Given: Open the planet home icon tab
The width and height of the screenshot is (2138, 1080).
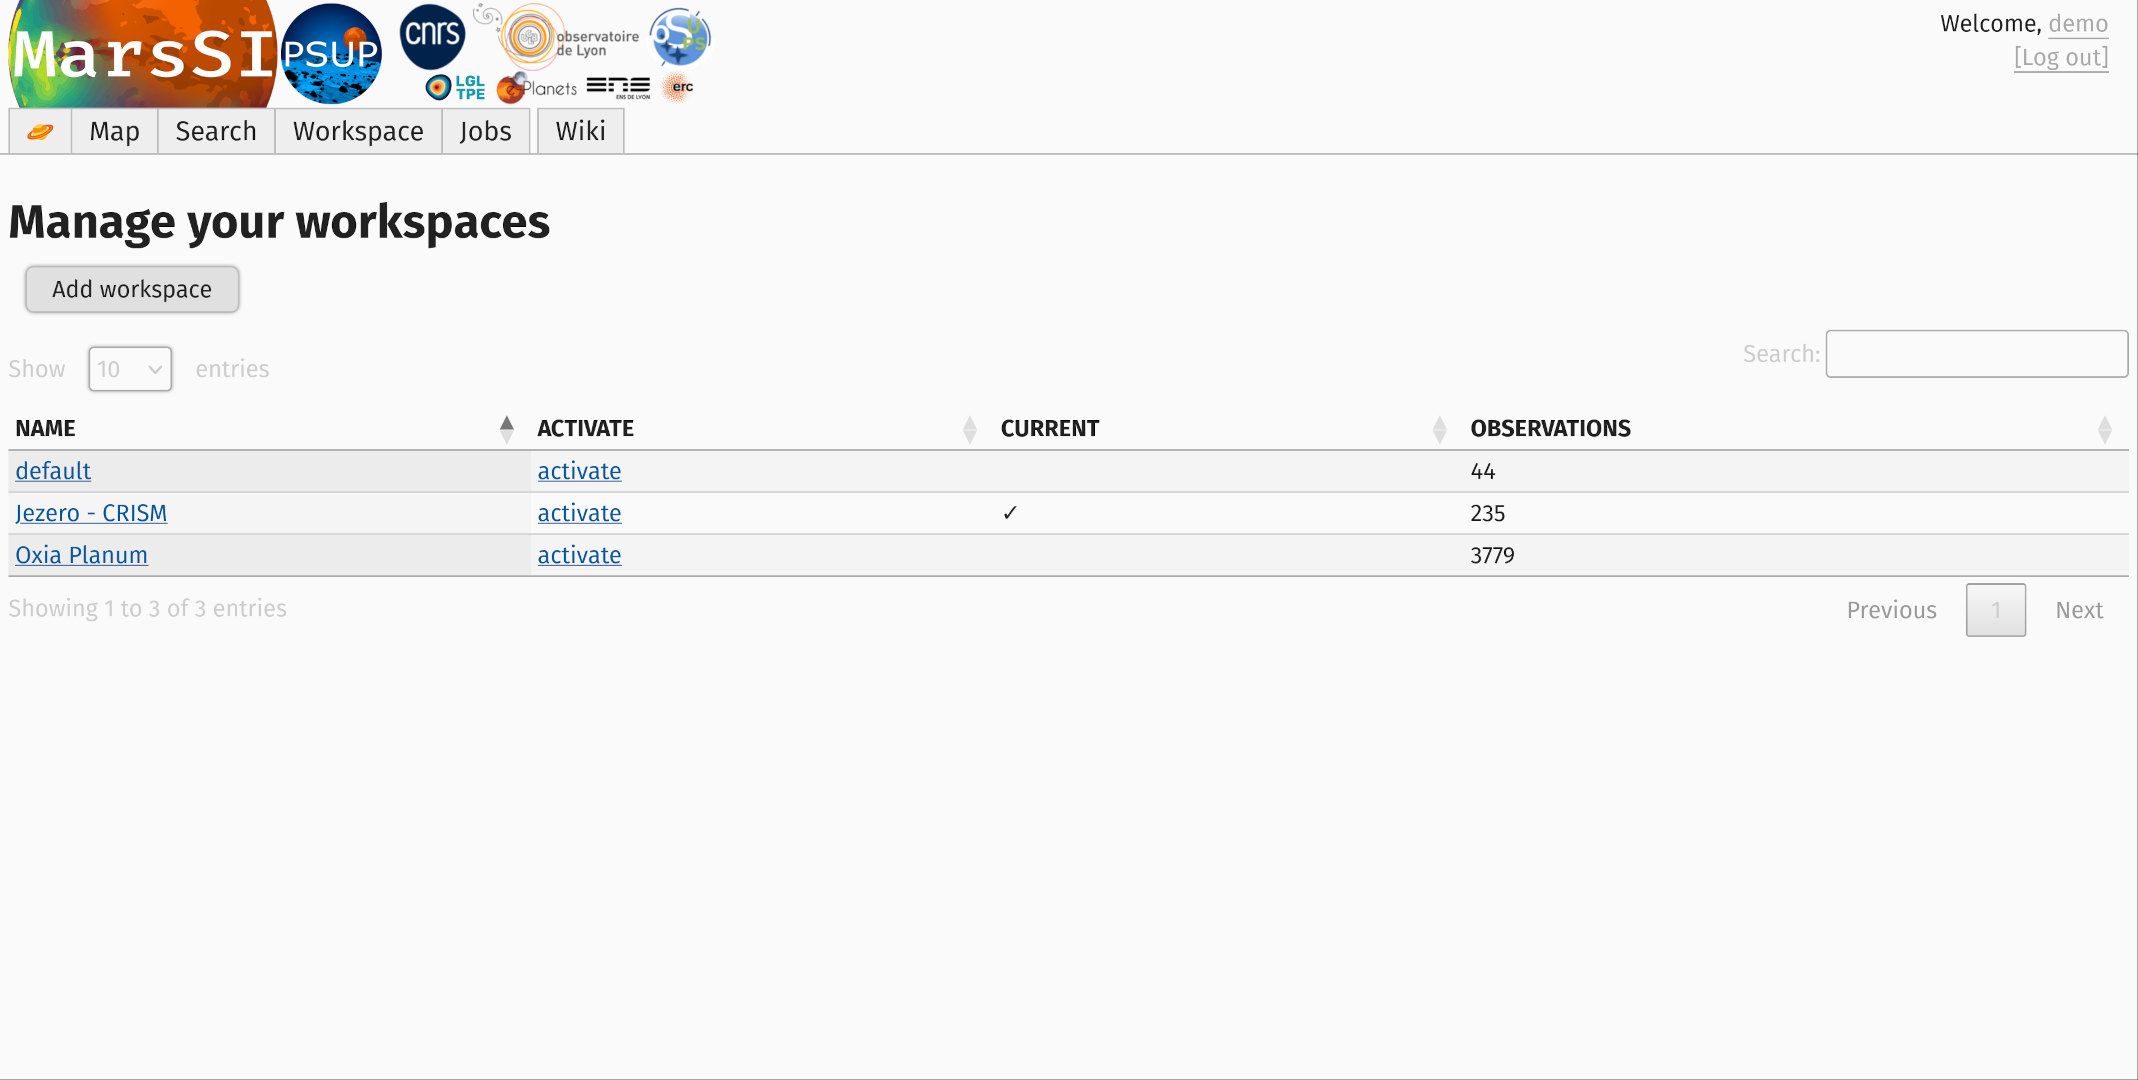Looking at the screenshot, I should tap(40, 131).
